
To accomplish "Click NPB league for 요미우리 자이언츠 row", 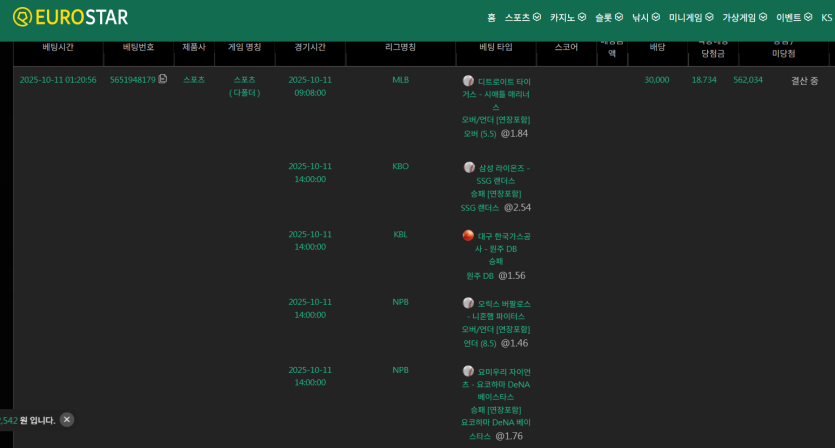I will click(400, 370).
